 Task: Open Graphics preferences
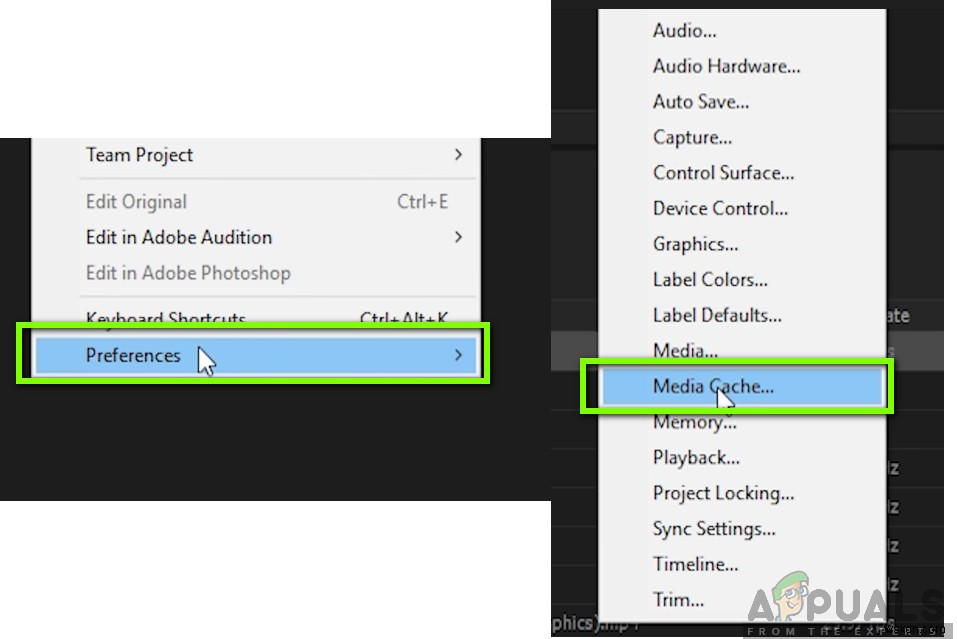pyautogui.click(x=695, y=244)
